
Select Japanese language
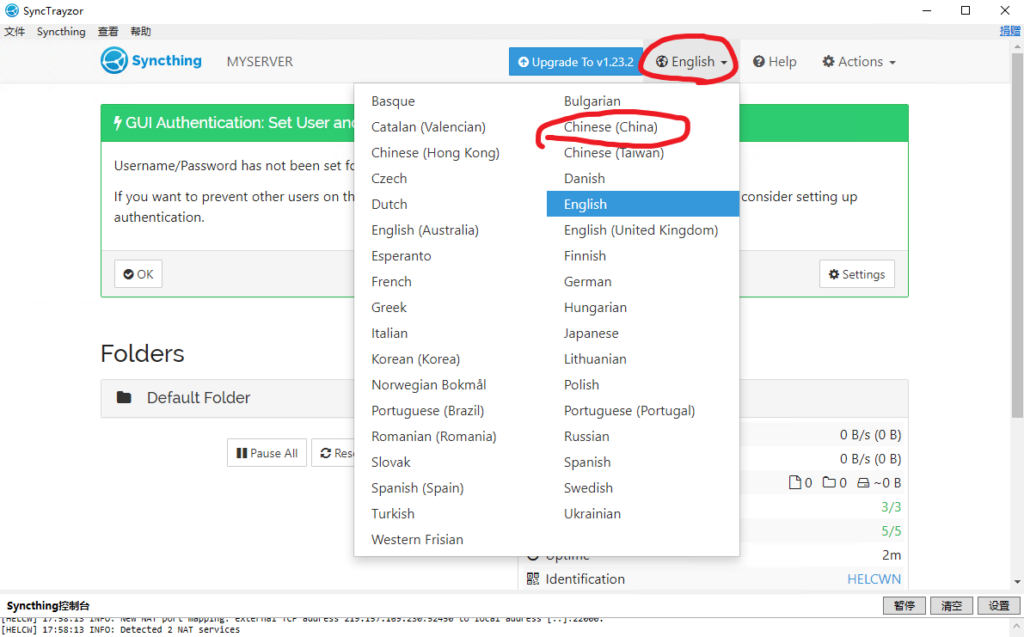(x=590, y=333)
